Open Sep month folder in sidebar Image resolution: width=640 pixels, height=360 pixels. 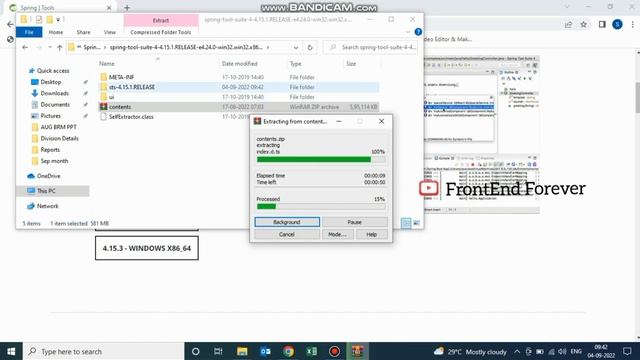click(54, 161)
